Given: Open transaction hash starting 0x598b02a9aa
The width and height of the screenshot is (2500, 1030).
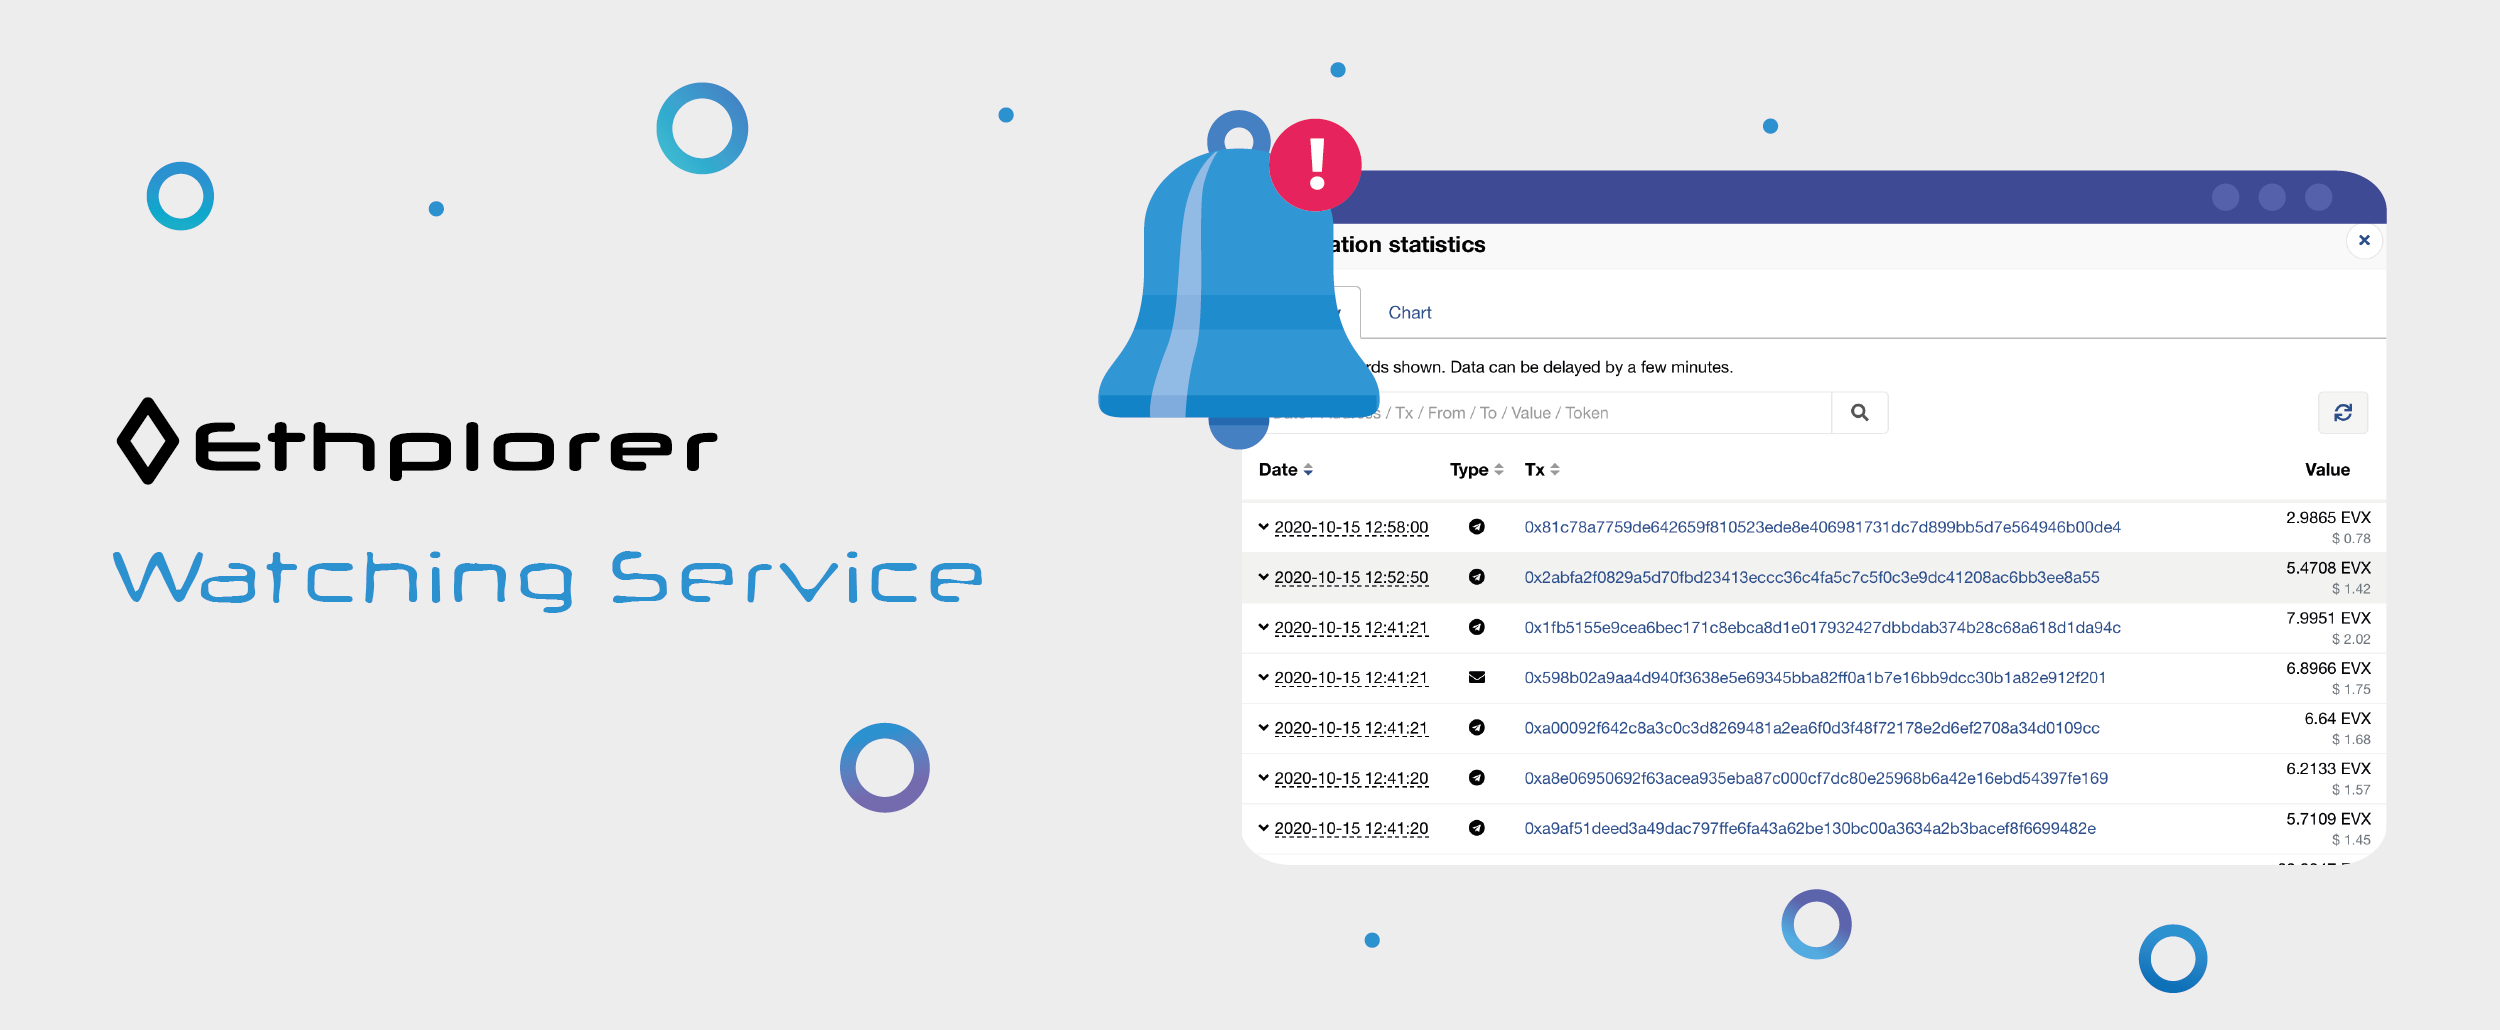Looking at the screenshot, I should click(1814, 678).
